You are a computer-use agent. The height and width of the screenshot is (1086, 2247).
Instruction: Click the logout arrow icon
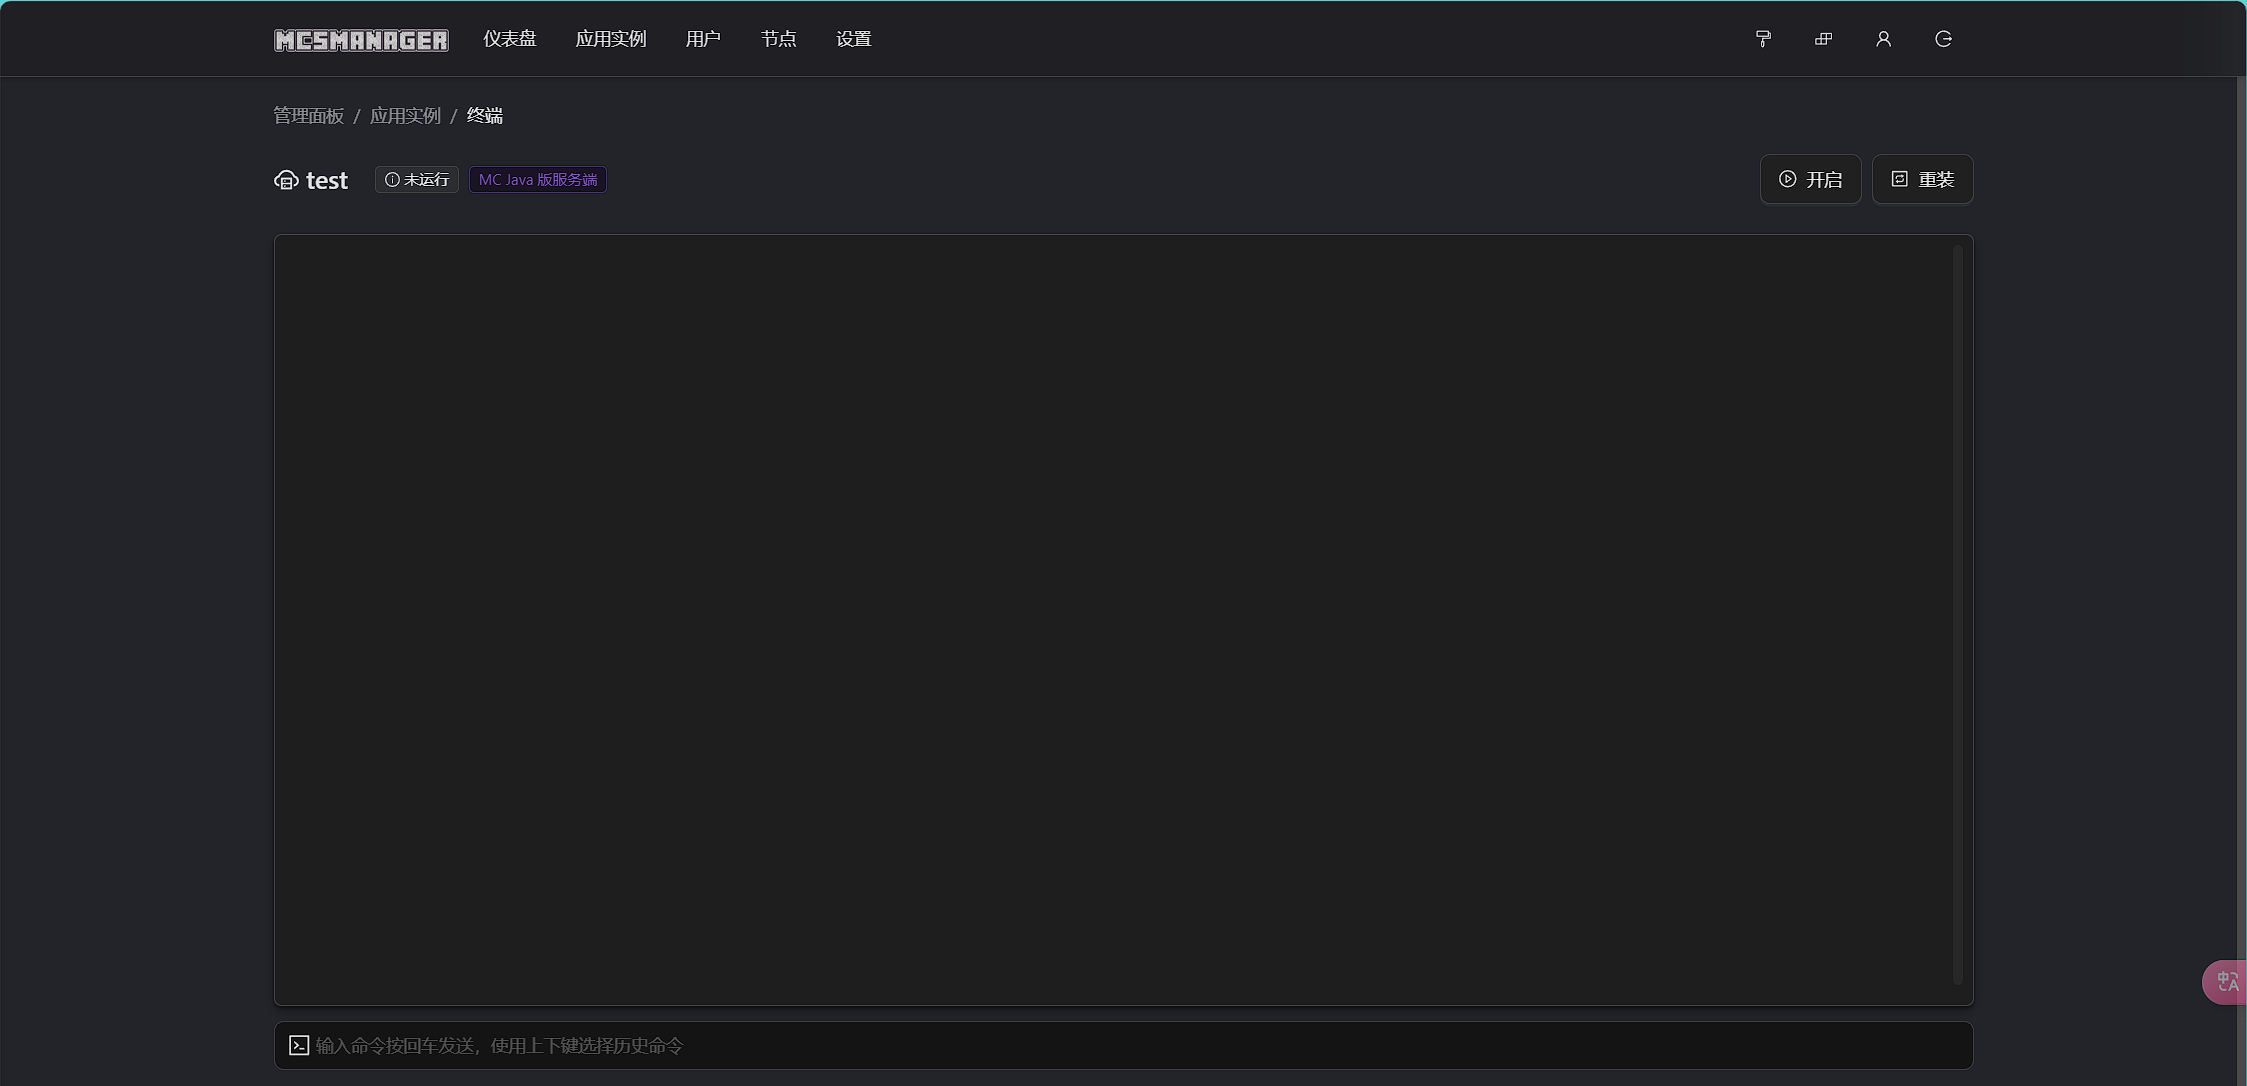click(1943, 39)
